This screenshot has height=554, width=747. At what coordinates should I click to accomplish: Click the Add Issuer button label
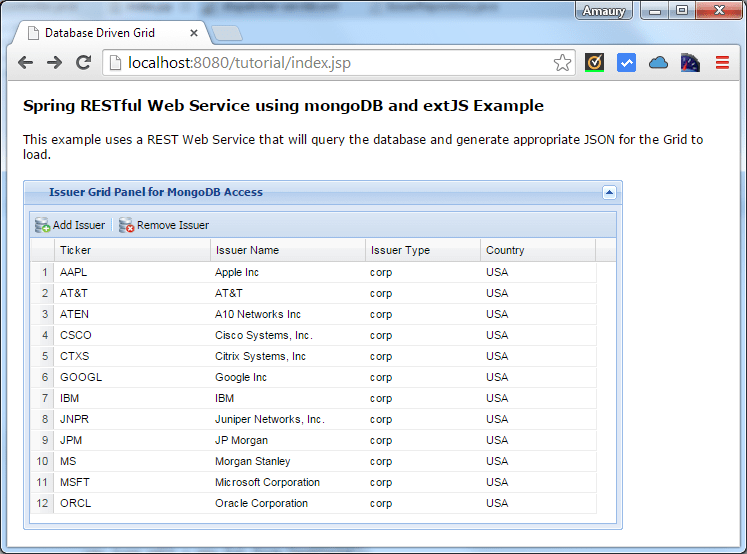[79, 225]
